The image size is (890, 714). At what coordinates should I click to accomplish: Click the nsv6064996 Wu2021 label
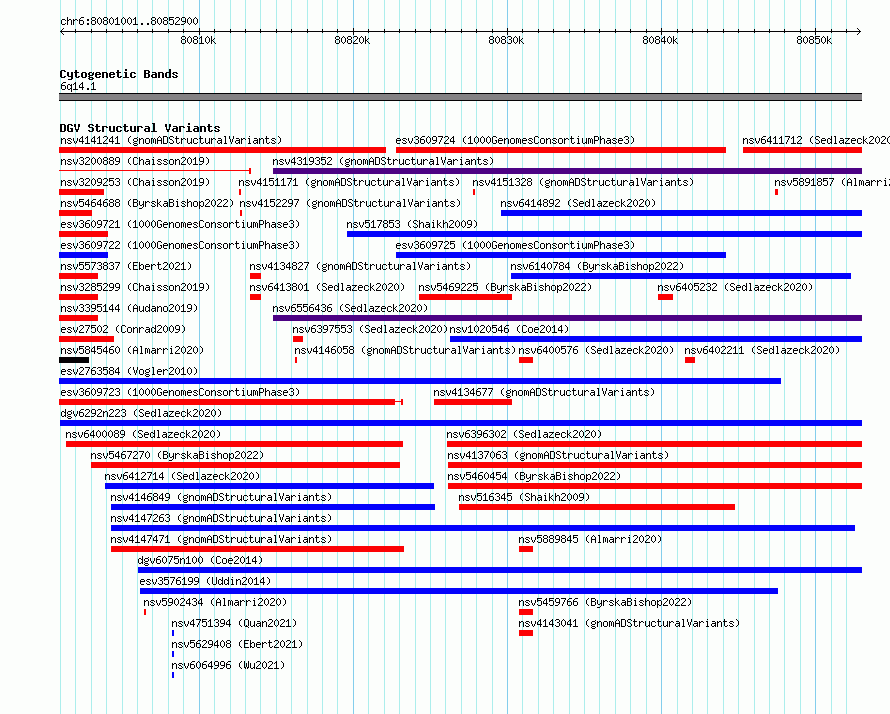pyautogui.click(x=228, y=665)
